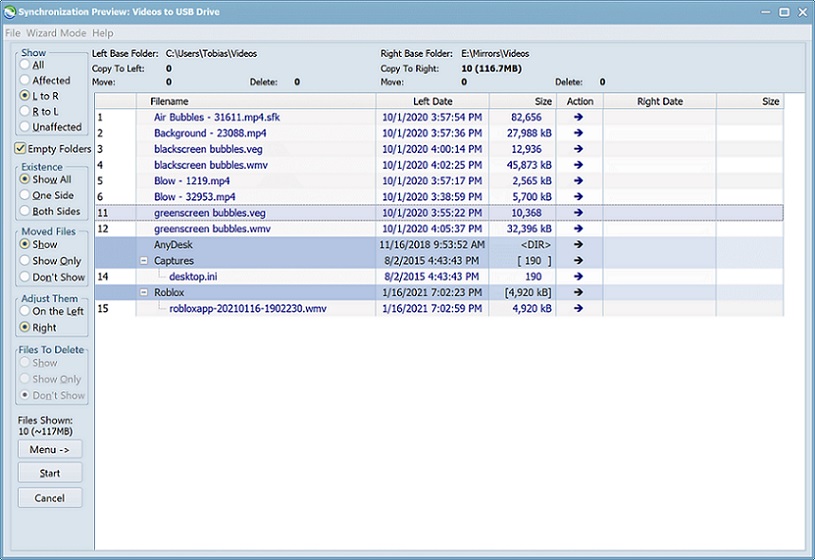Click the action arrow for greenscreen bubbles.wmv

[578, 229]
